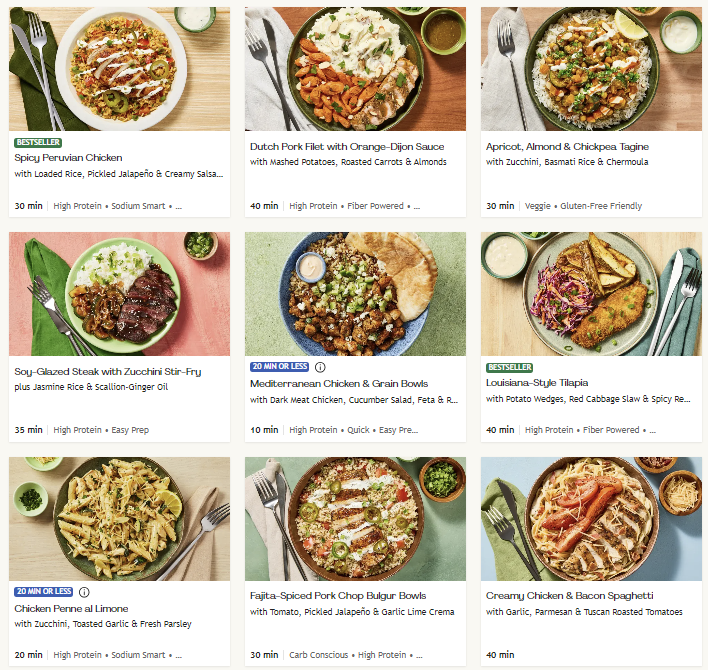Click 20 Min or Less badge on Chicken Penne
The image size is (708, 670).
[44, 592]
